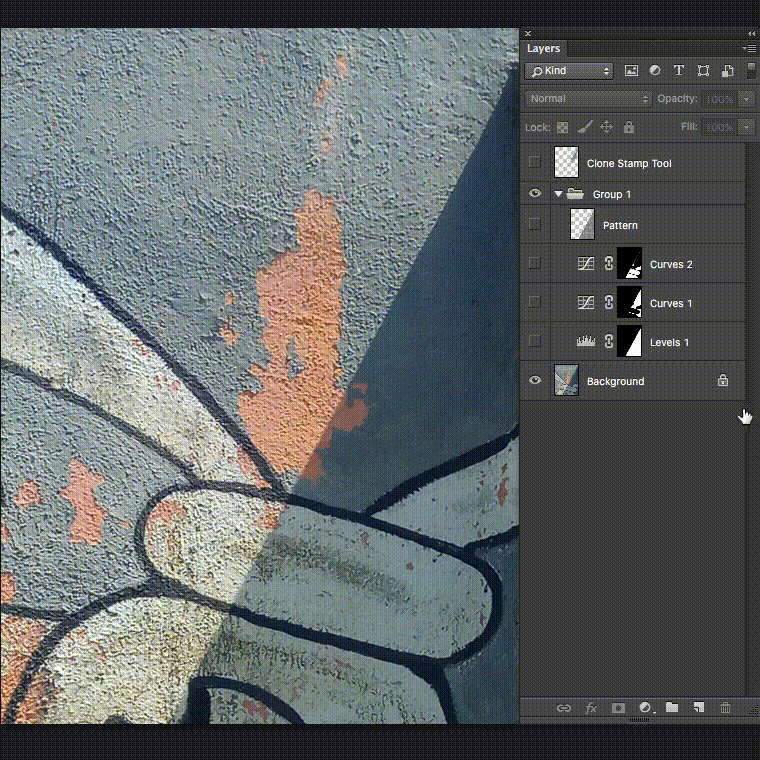Create new fill or adjustment layer

pyautogui.click(x=645, y=708)
